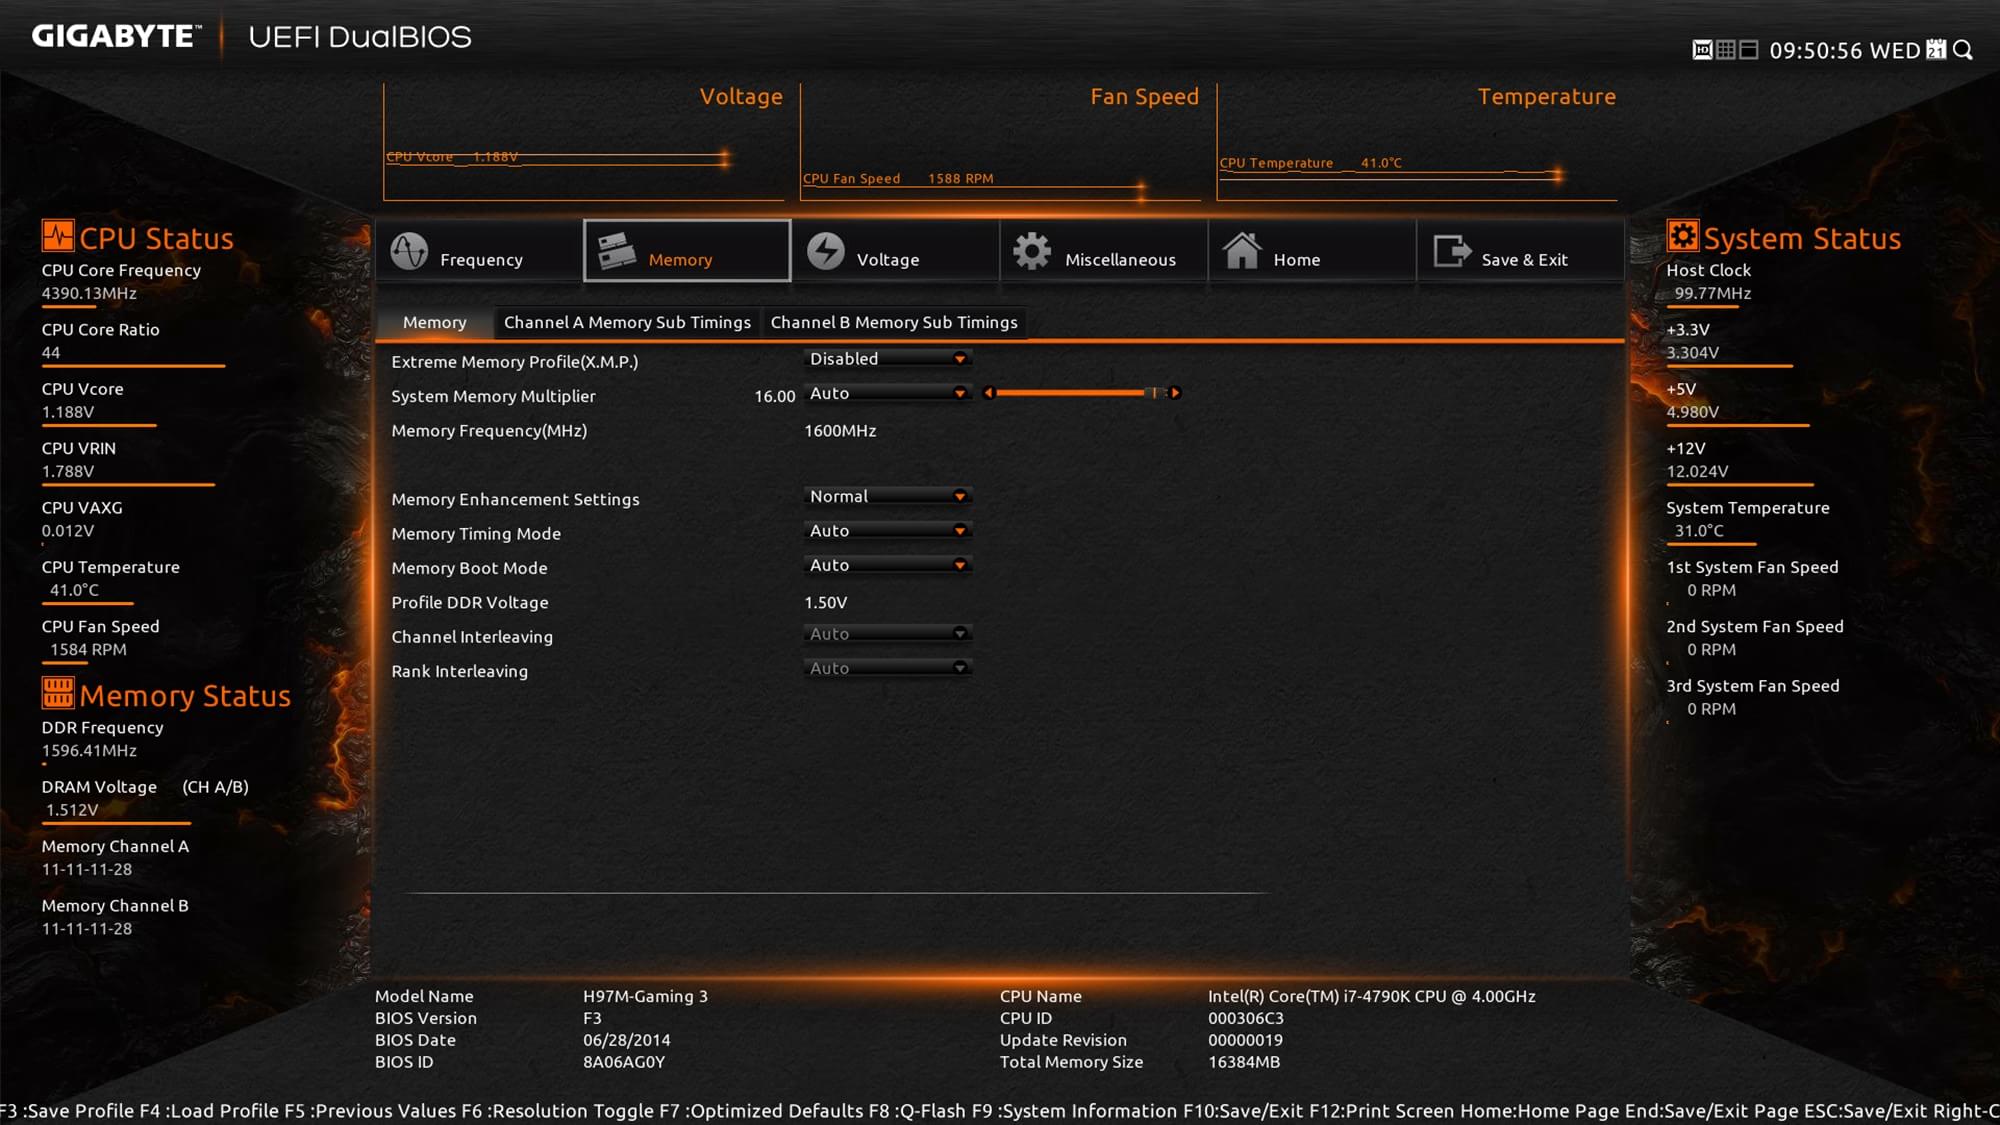Open Miscellaneous section gear icon
Image resolution: width=2000 pixels, height=1125 pixels.
(x=1032, y=251)
